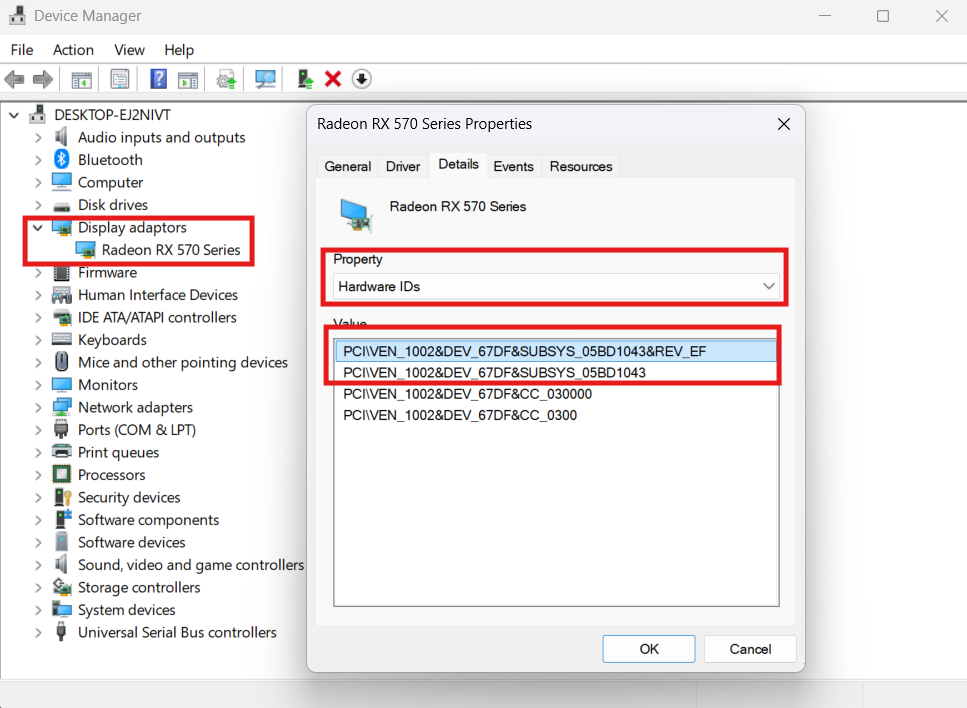Expand the Audio inputs and outputs category
967x708 pixels.
click(x=38, y=137)
